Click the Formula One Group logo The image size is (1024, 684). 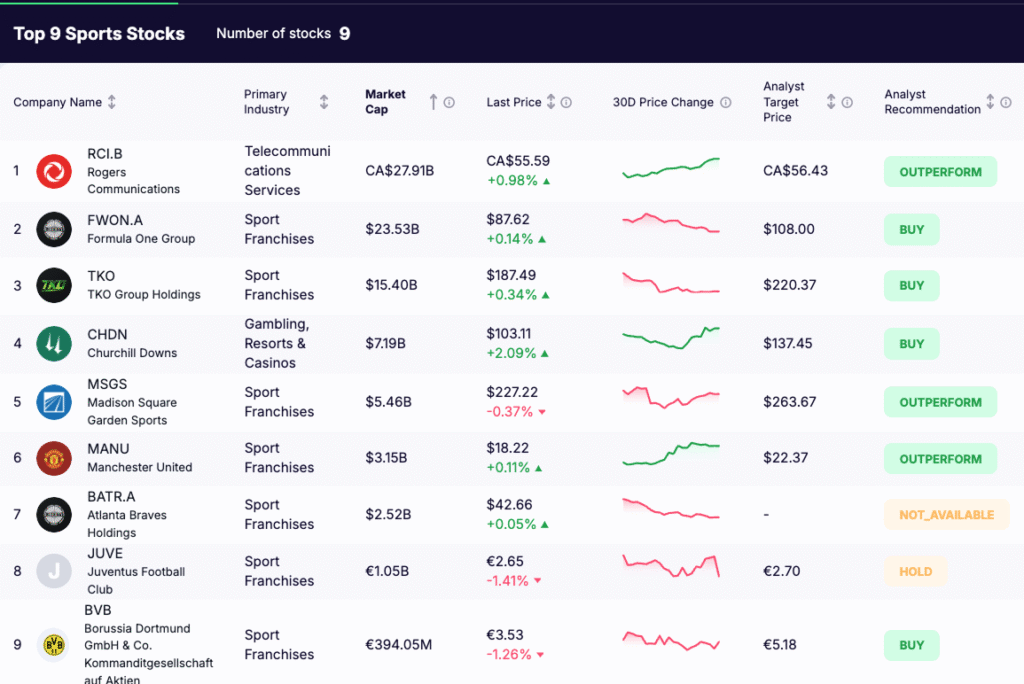53,229
